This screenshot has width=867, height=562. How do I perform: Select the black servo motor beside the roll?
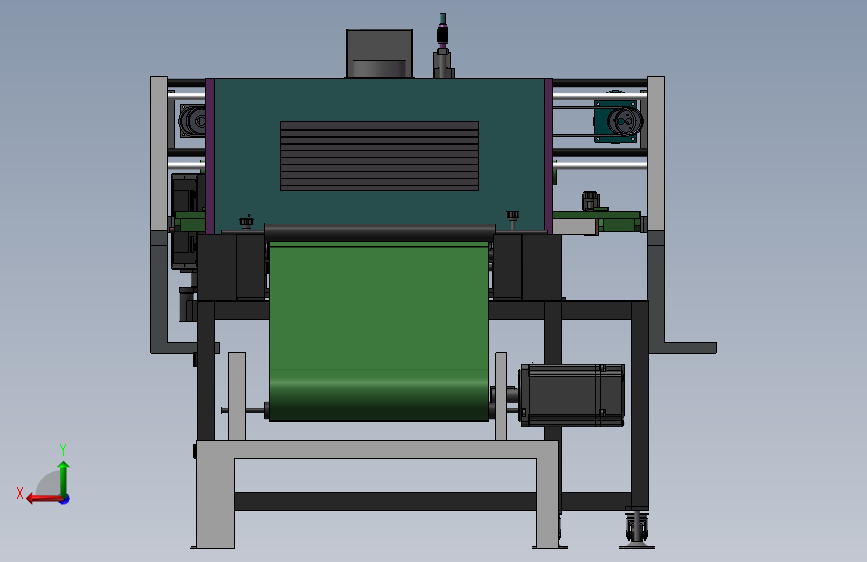click(572, 395)
